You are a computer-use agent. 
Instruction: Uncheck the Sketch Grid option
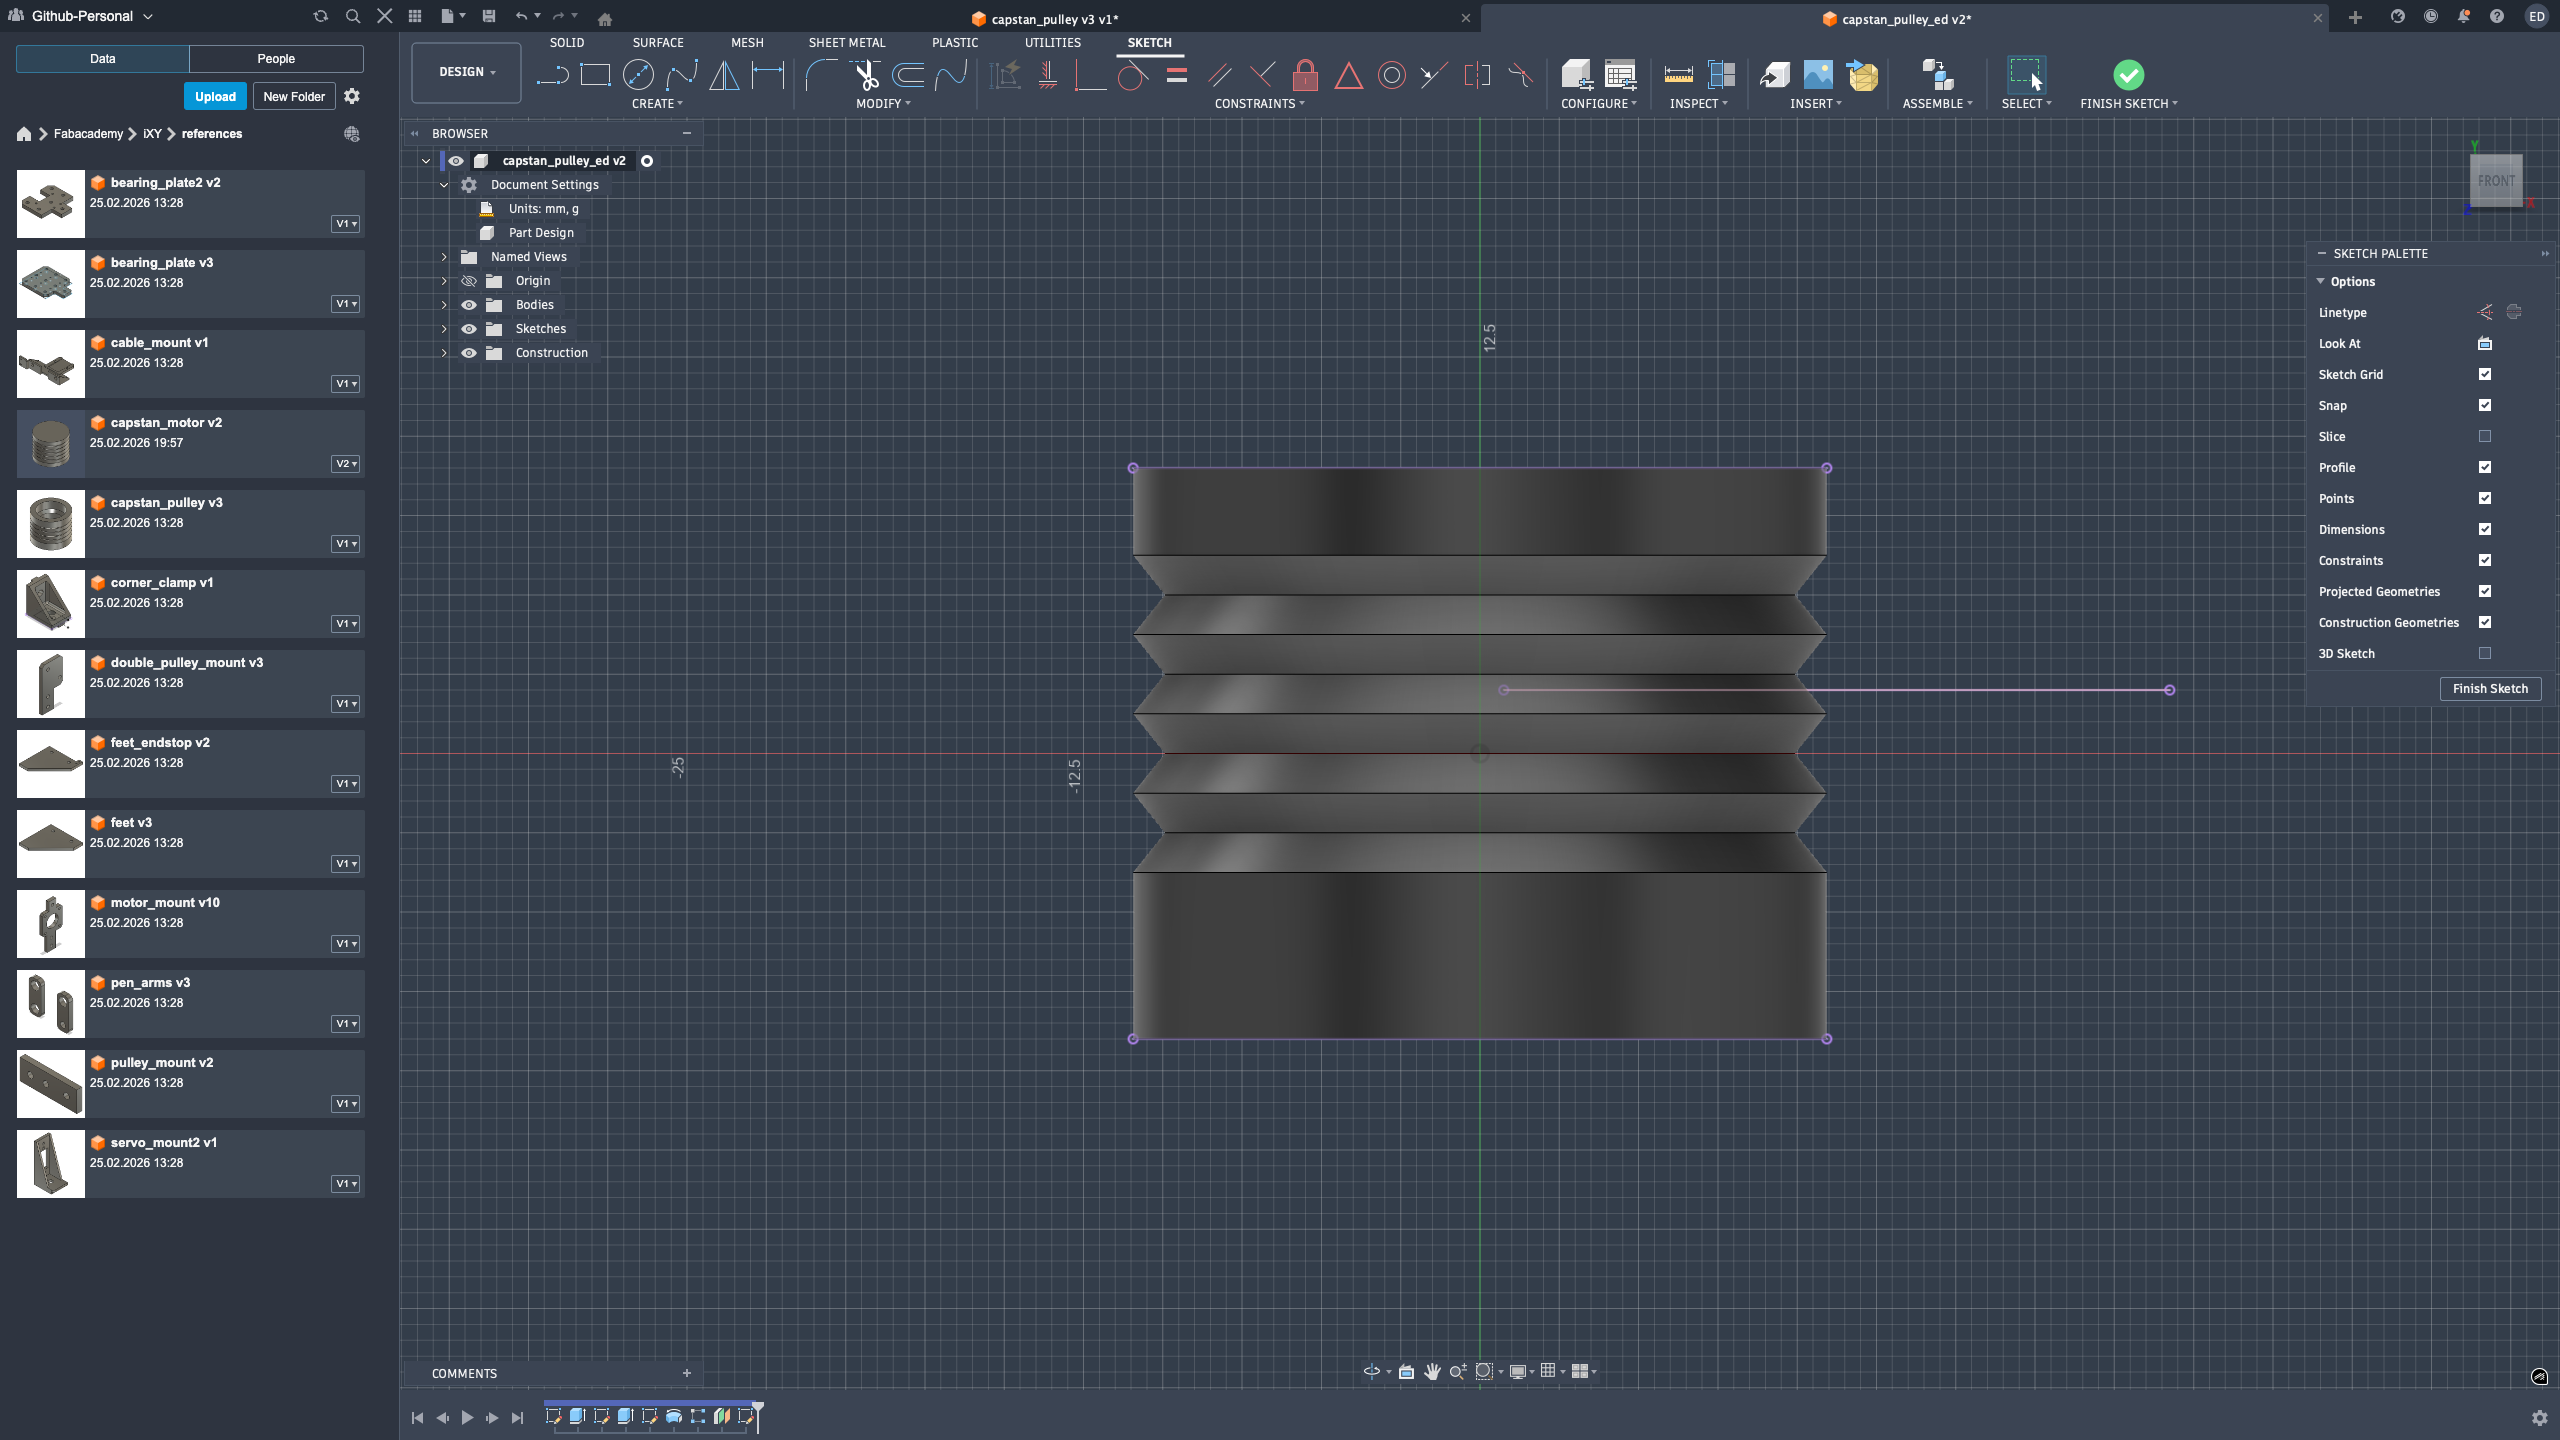2485,374
